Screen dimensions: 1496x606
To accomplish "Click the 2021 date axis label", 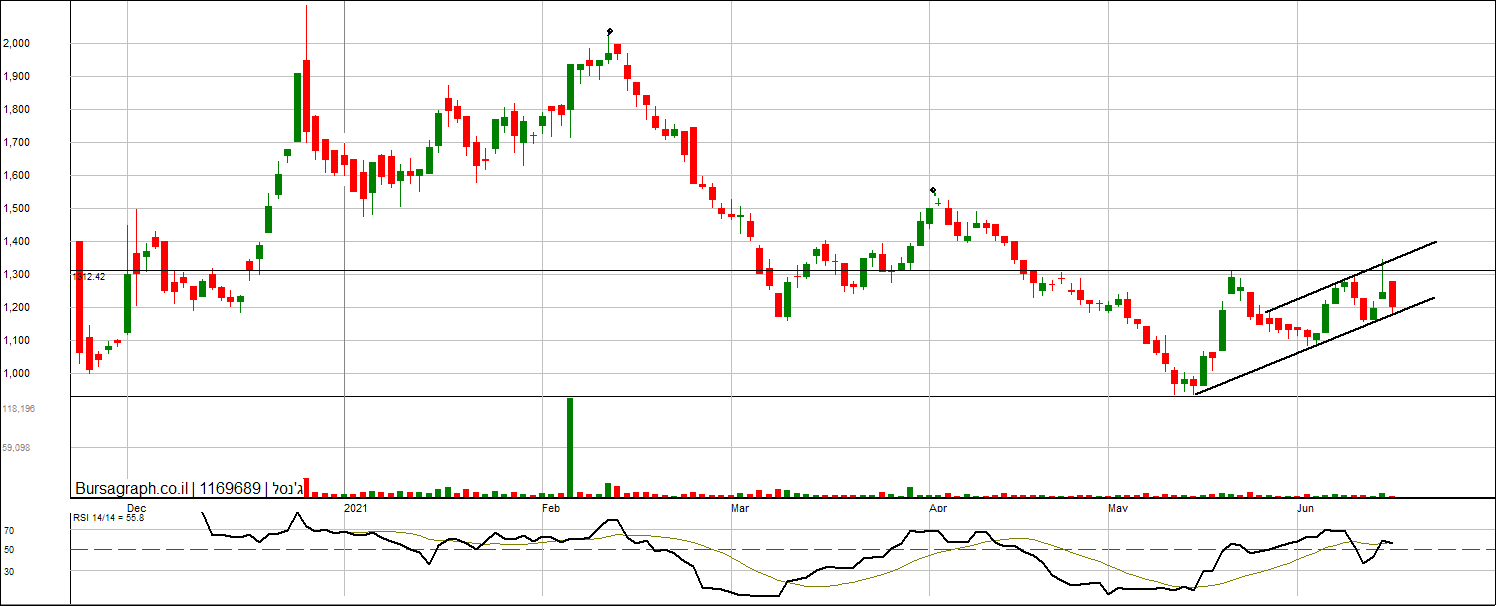I will [356, 509].
